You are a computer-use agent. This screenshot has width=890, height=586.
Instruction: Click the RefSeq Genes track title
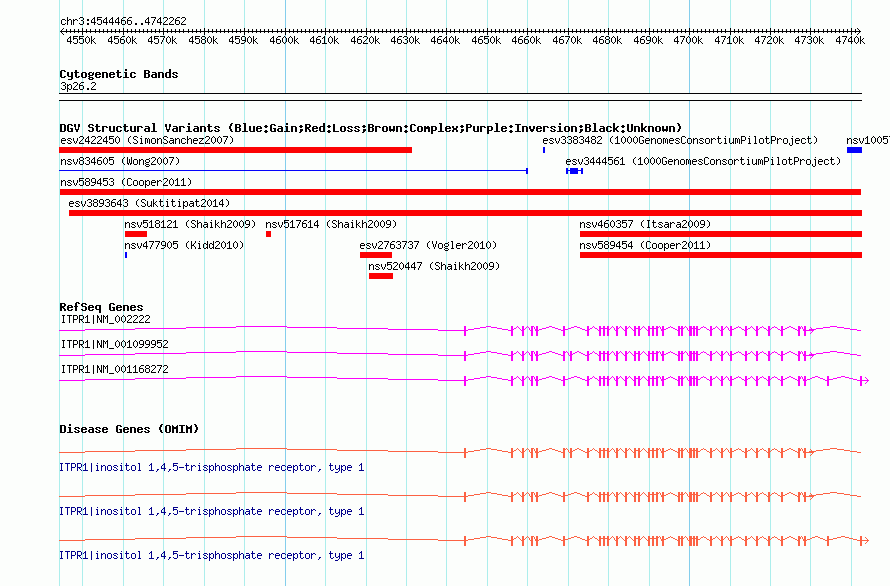(101, 307)
